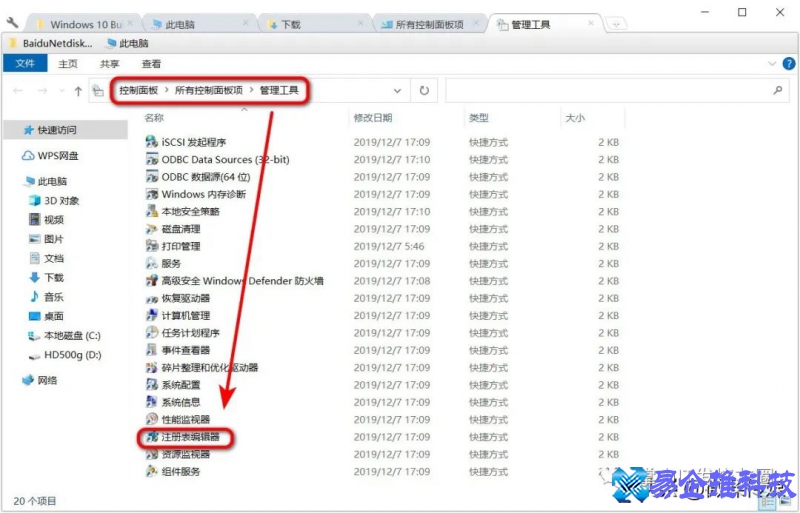The height and width of the screenshot is (513, 800).
Task: Click the 恢复驱动器 icon
Action: [152, 298]
